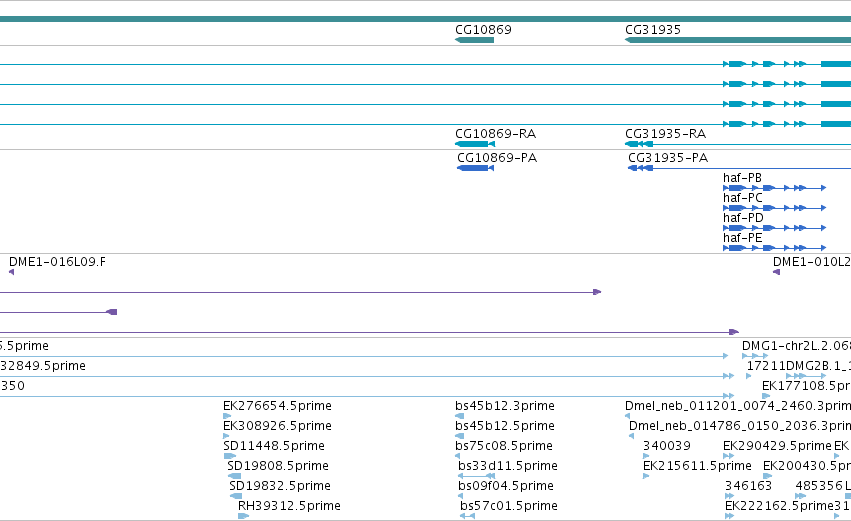
Task: Select the CG10869 gene label
Action: 483,29
